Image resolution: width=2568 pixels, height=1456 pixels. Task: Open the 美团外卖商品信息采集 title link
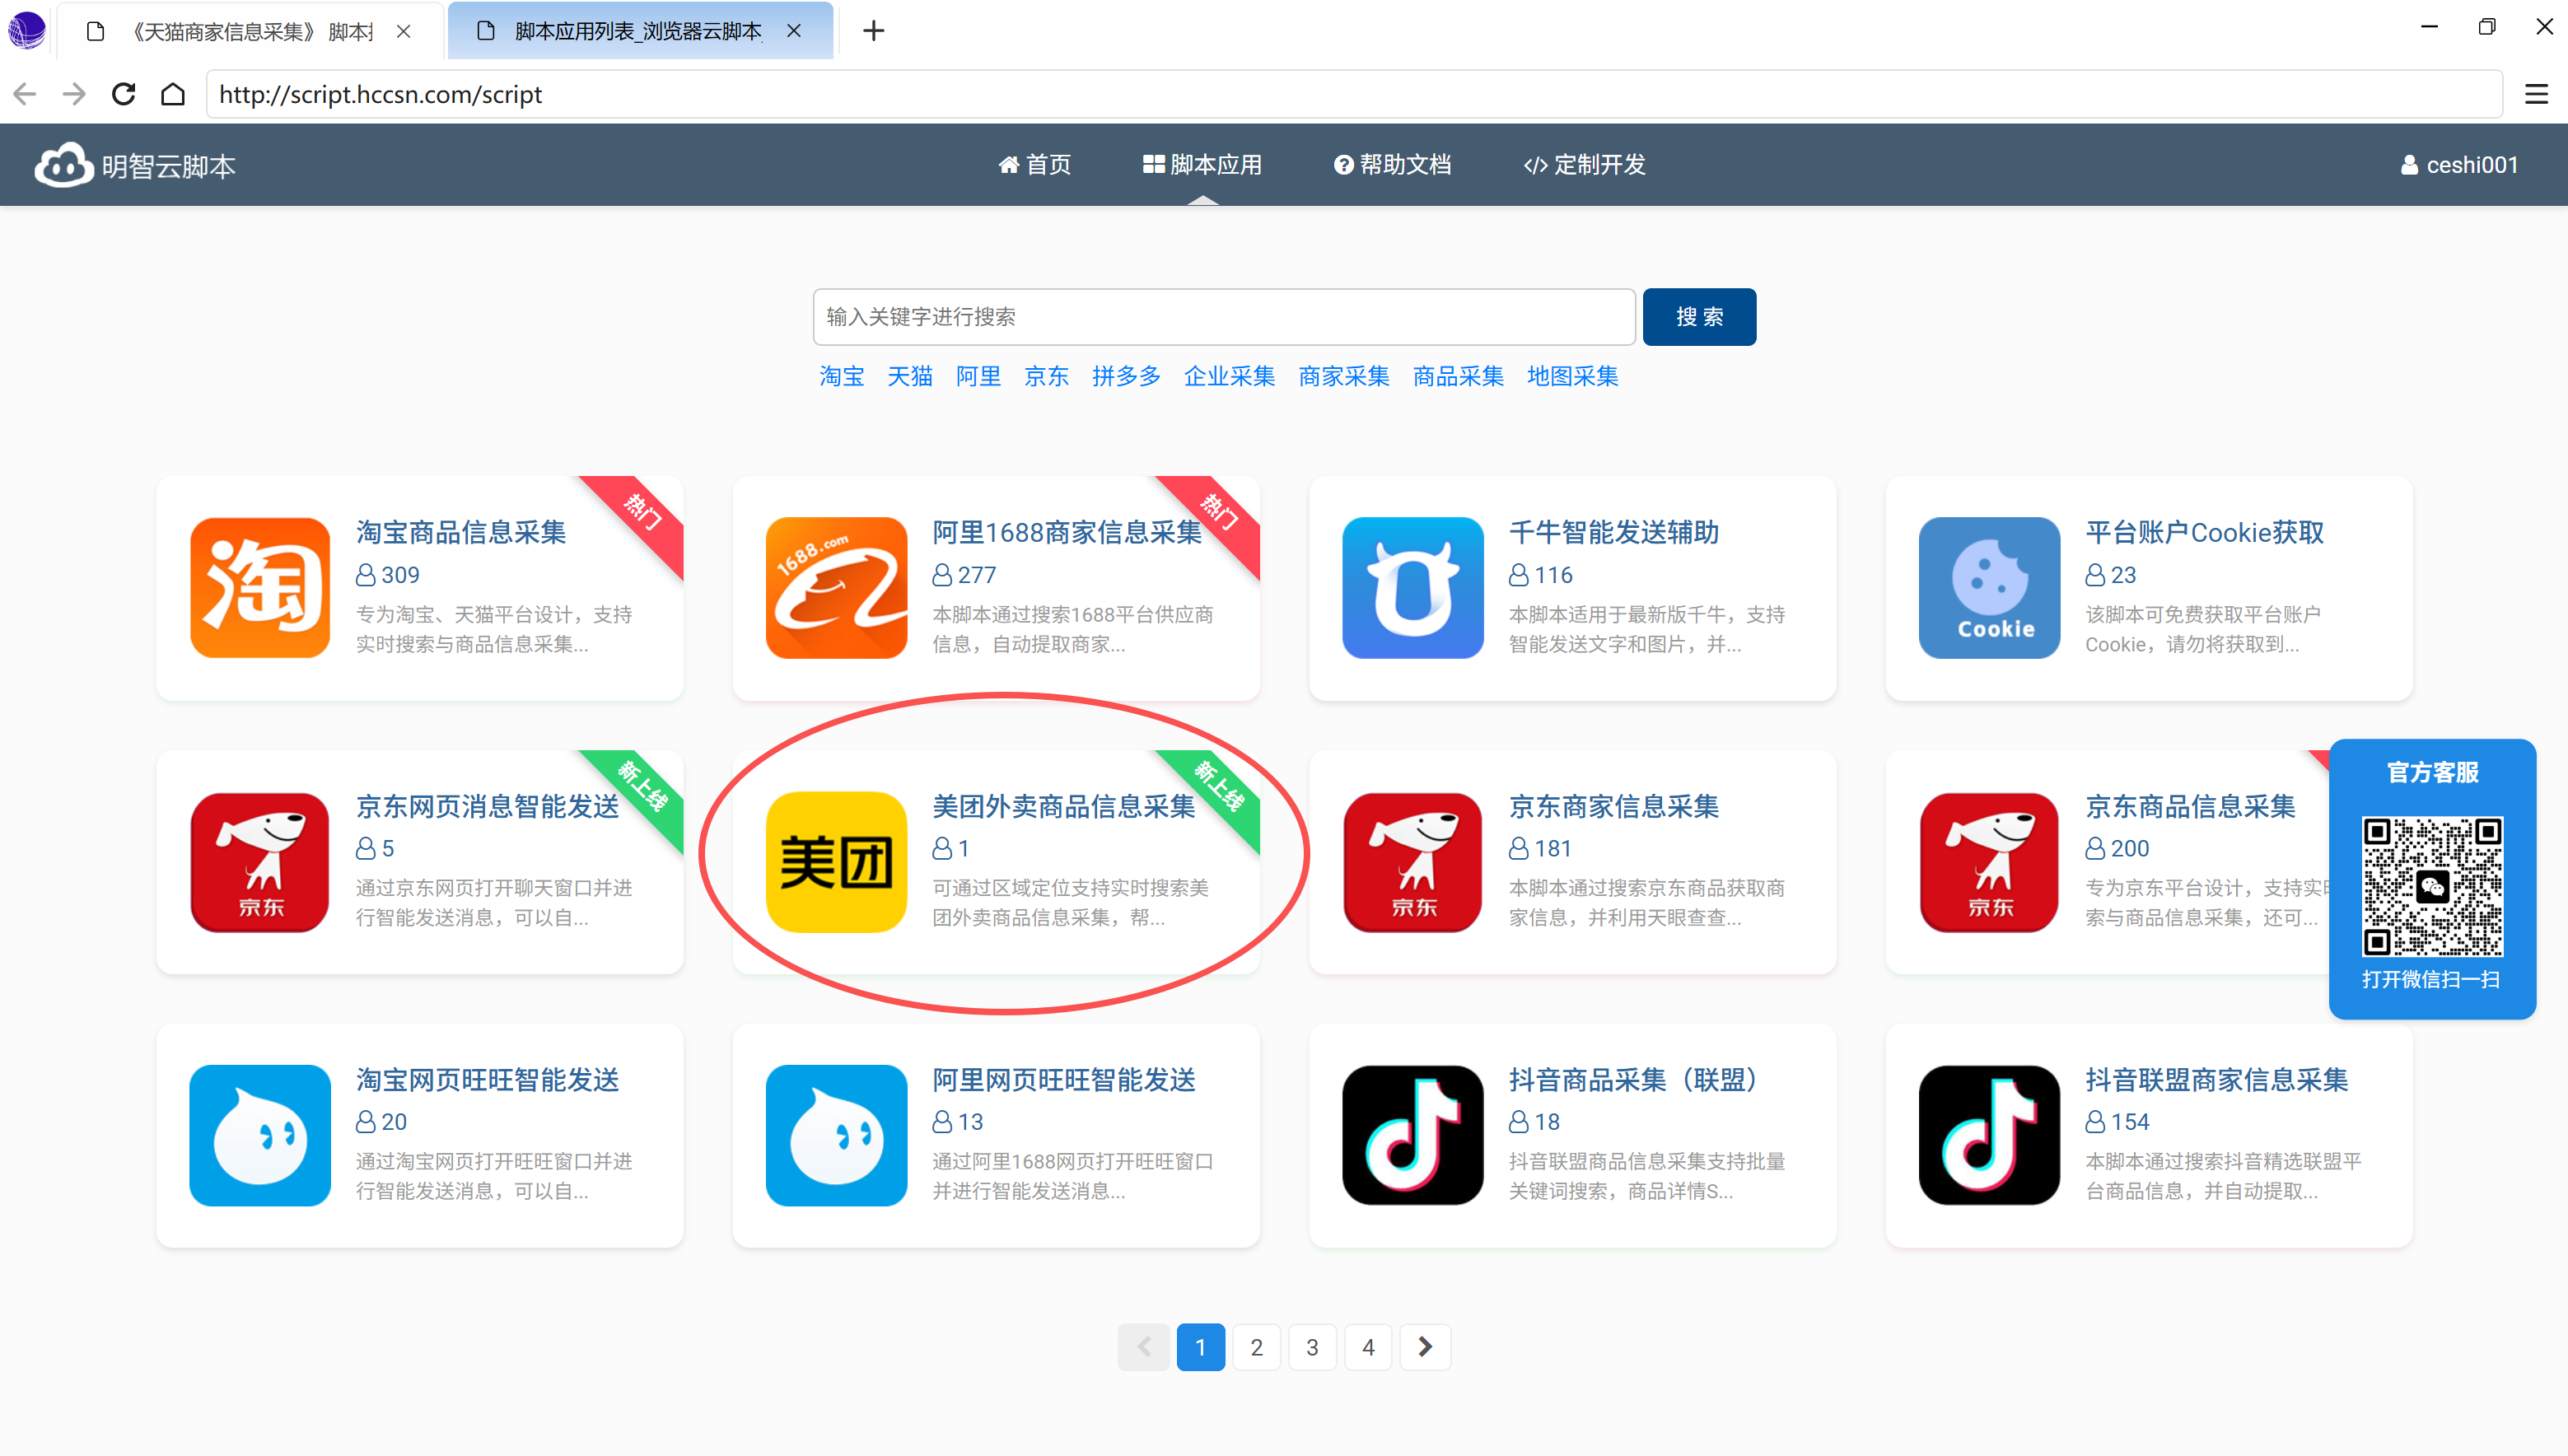tap(1064, 806)
